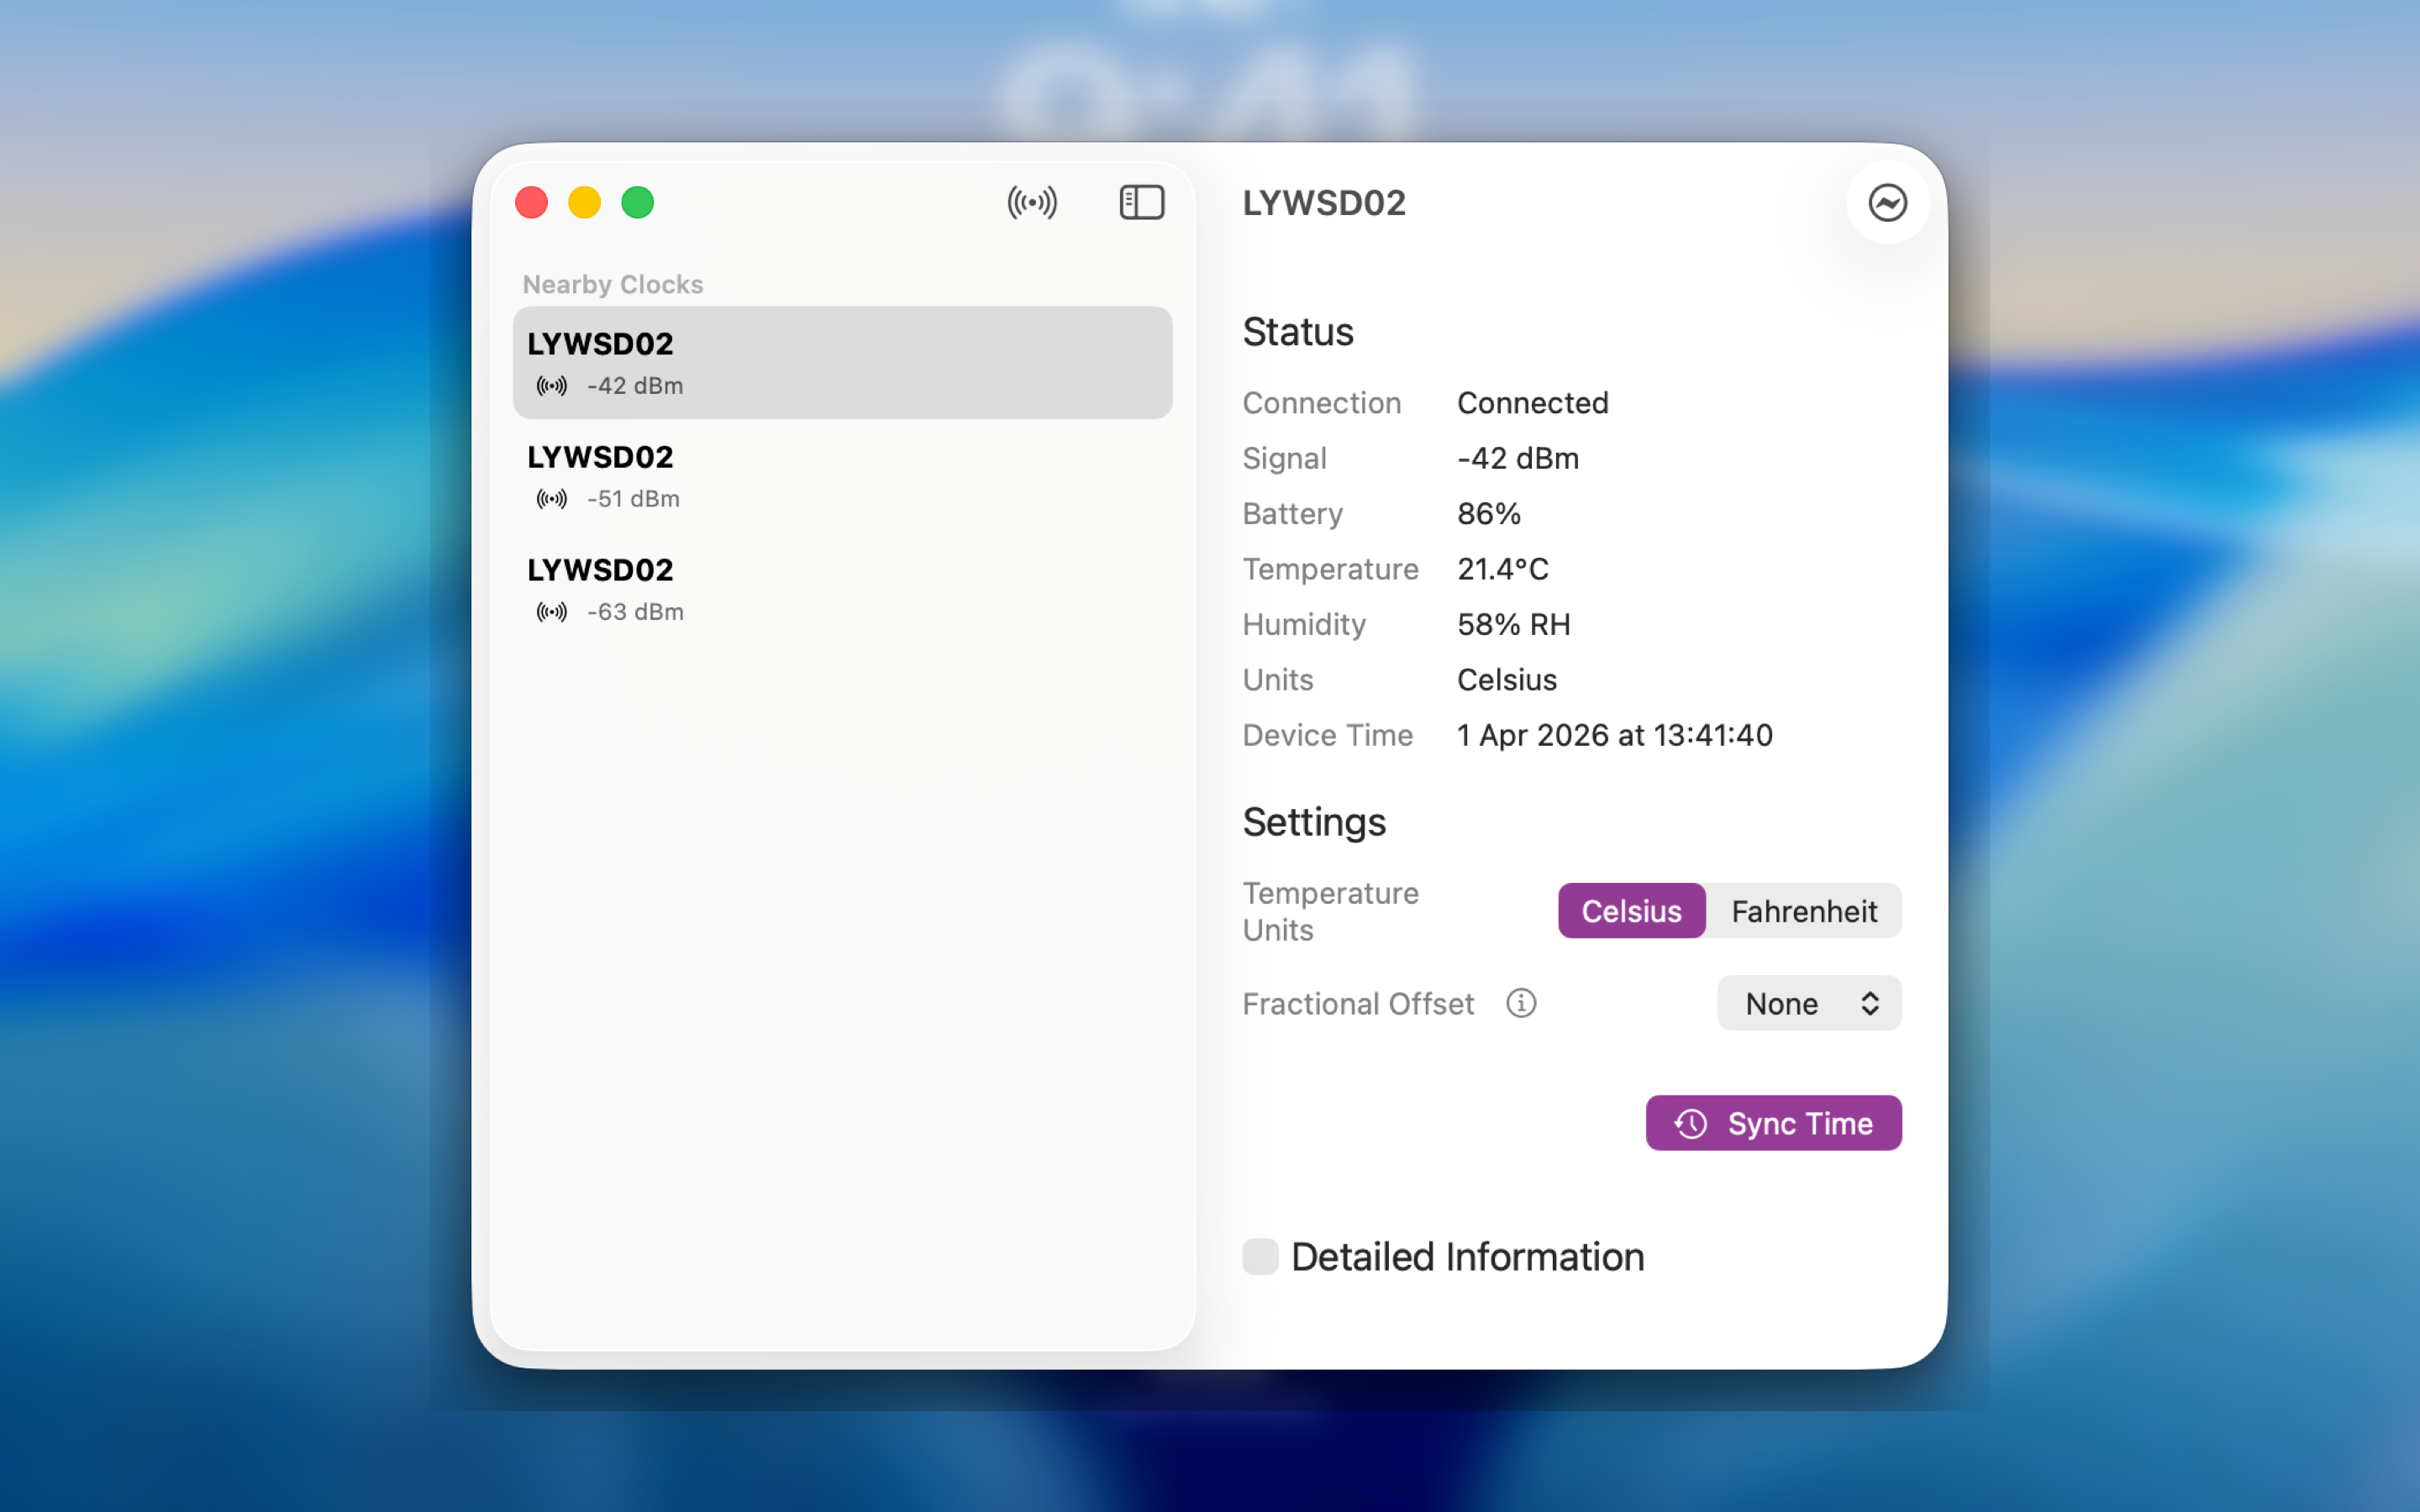
Task: Click the Nearby Clocks section header
Action: click(x=613, y=284)
